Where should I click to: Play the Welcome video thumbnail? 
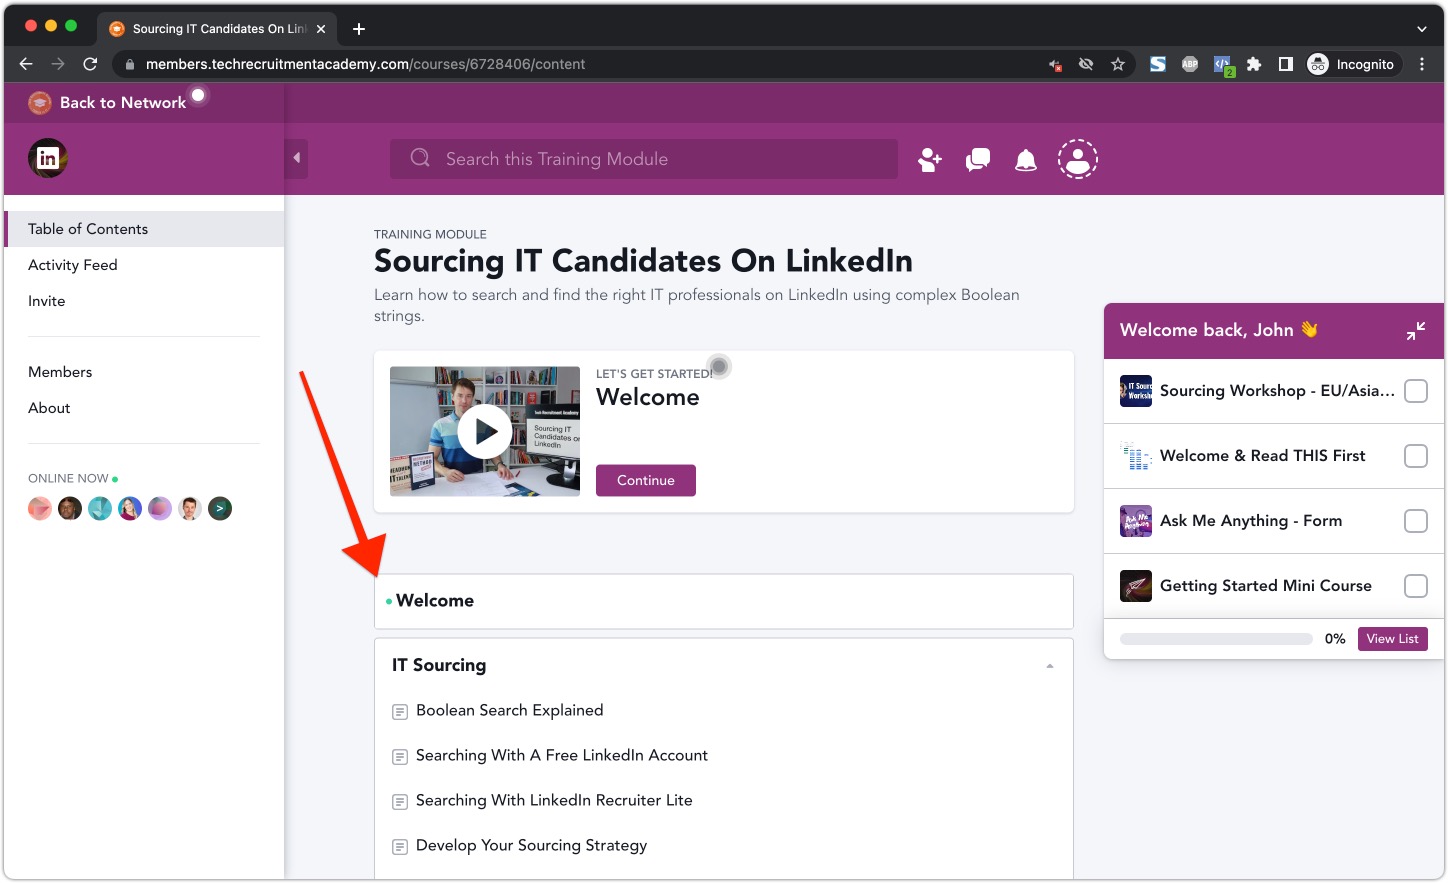click(x=485, y=431)
